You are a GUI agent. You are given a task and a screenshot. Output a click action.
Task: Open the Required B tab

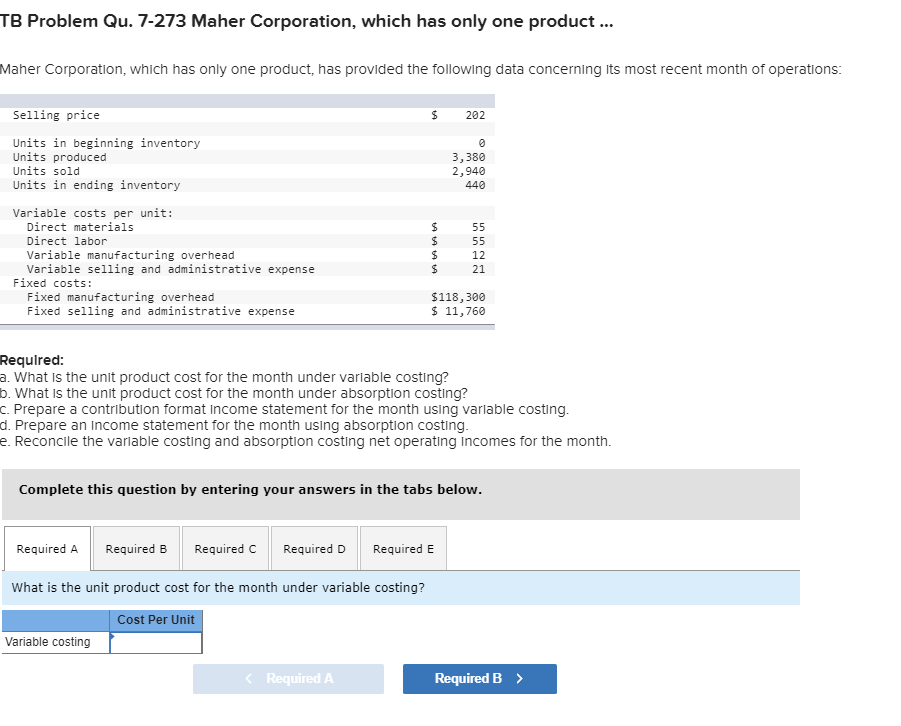[x=136, y=547]
